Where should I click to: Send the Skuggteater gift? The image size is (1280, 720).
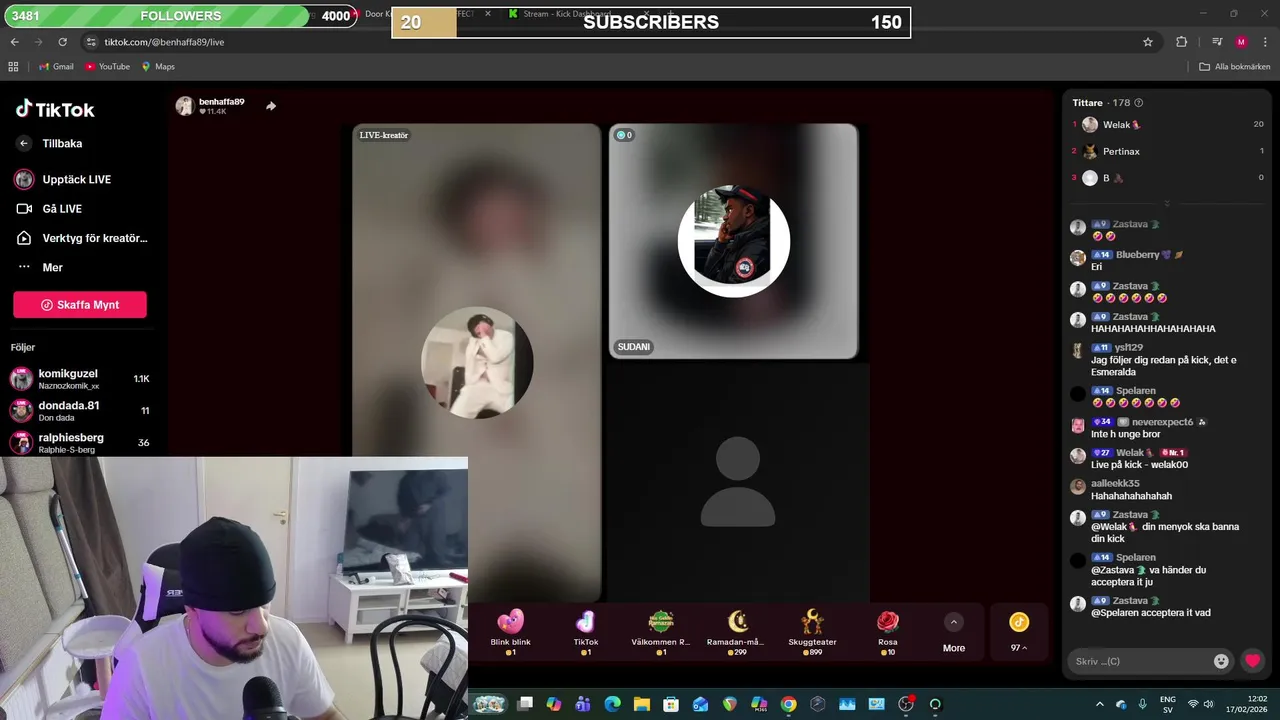coord(812,632)
